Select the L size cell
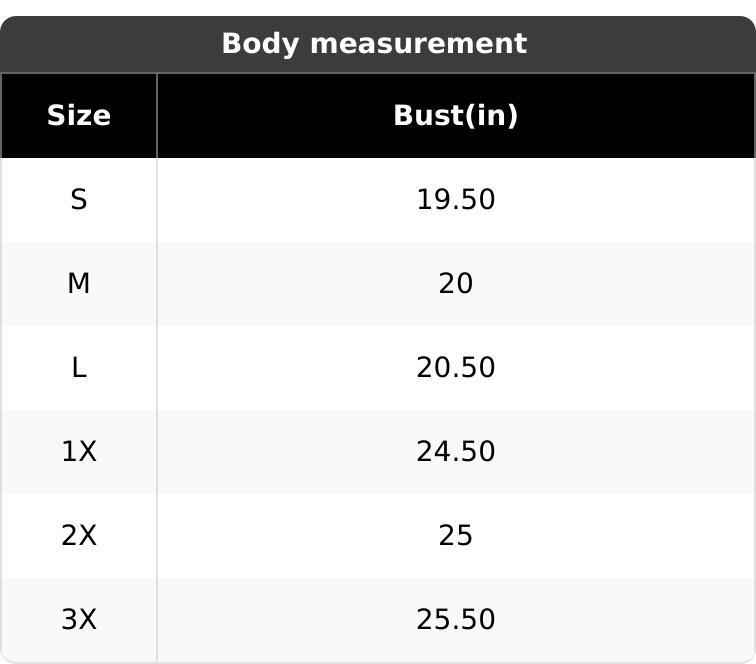Screen dimensions: 756x664 click(x=78, y=368)
